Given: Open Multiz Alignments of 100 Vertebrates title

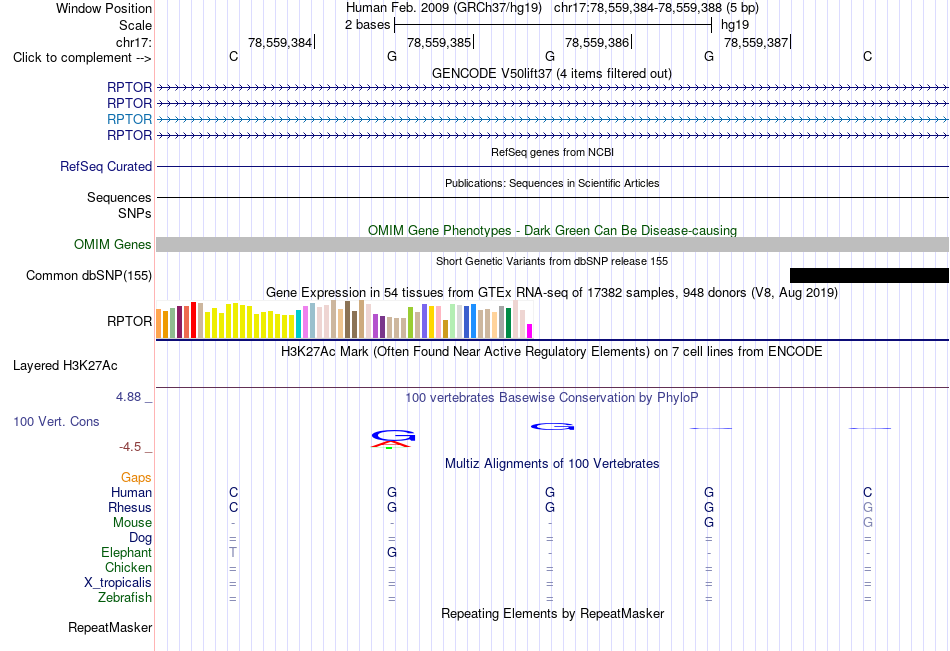Looking at the screenshot, I should [x=552, y=464].
